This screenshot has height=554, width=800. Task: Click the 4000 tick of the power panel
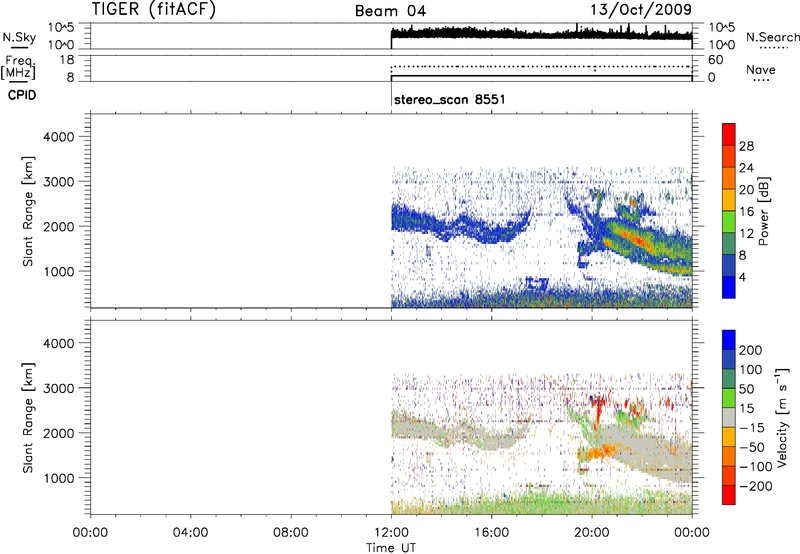pos(59,137)
